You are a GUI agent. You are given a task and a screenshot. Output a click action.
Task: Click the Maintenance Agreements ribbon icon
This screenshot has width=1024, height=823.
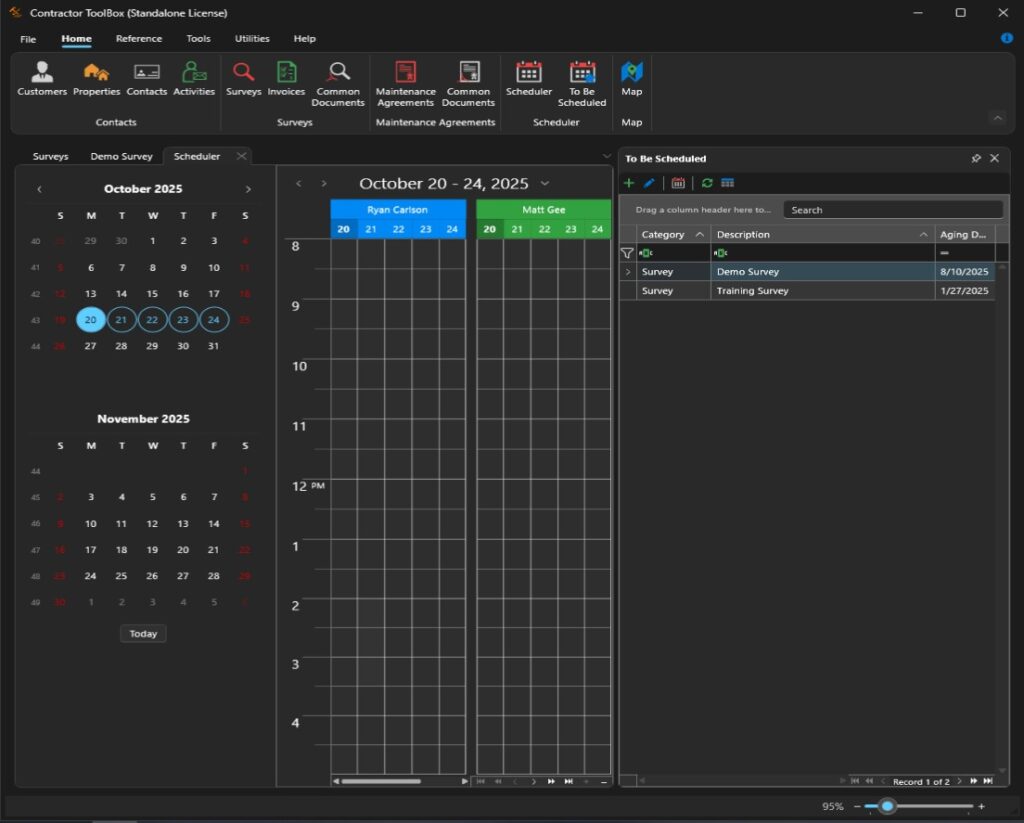pyautogui.click(x=404, y=80)
